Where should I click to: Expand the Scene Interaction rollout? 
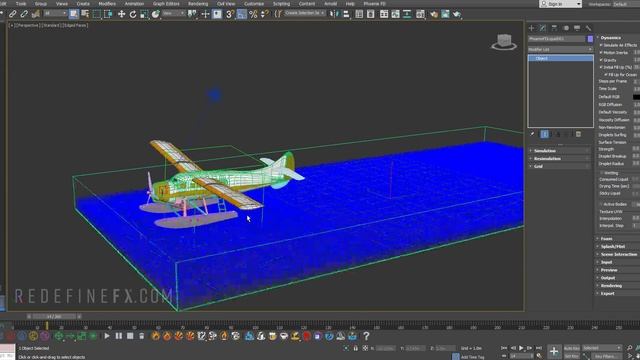[x=618, y=254]
